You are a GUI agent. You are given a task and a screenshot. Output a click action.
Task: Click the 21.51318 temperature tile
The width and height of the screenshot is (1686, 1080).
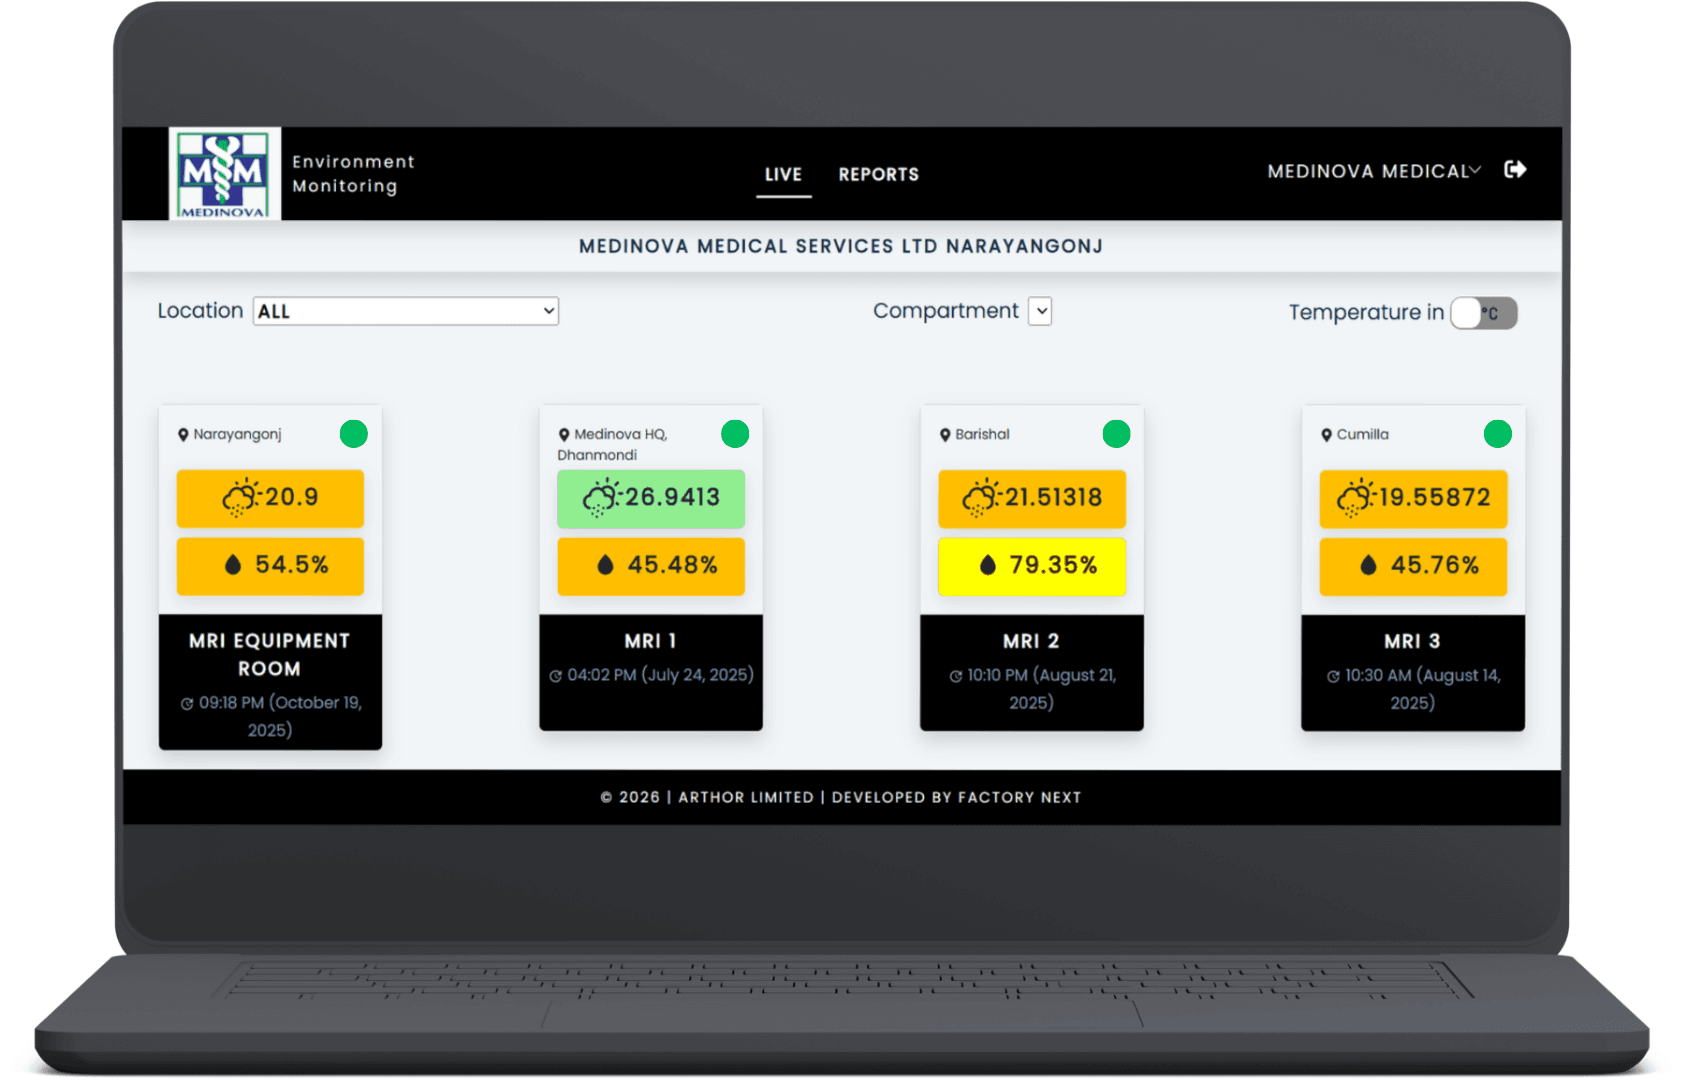coord(1032,498)
